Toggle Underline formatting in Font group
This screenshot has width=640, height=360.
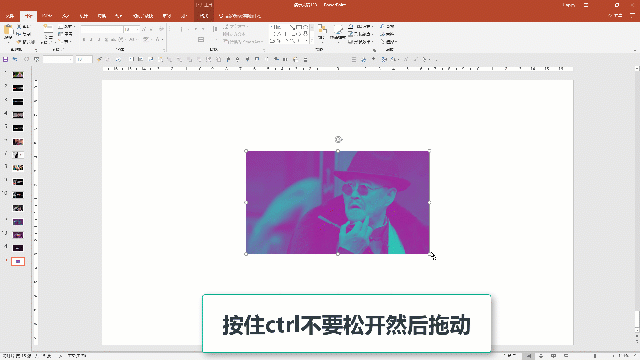99,40
